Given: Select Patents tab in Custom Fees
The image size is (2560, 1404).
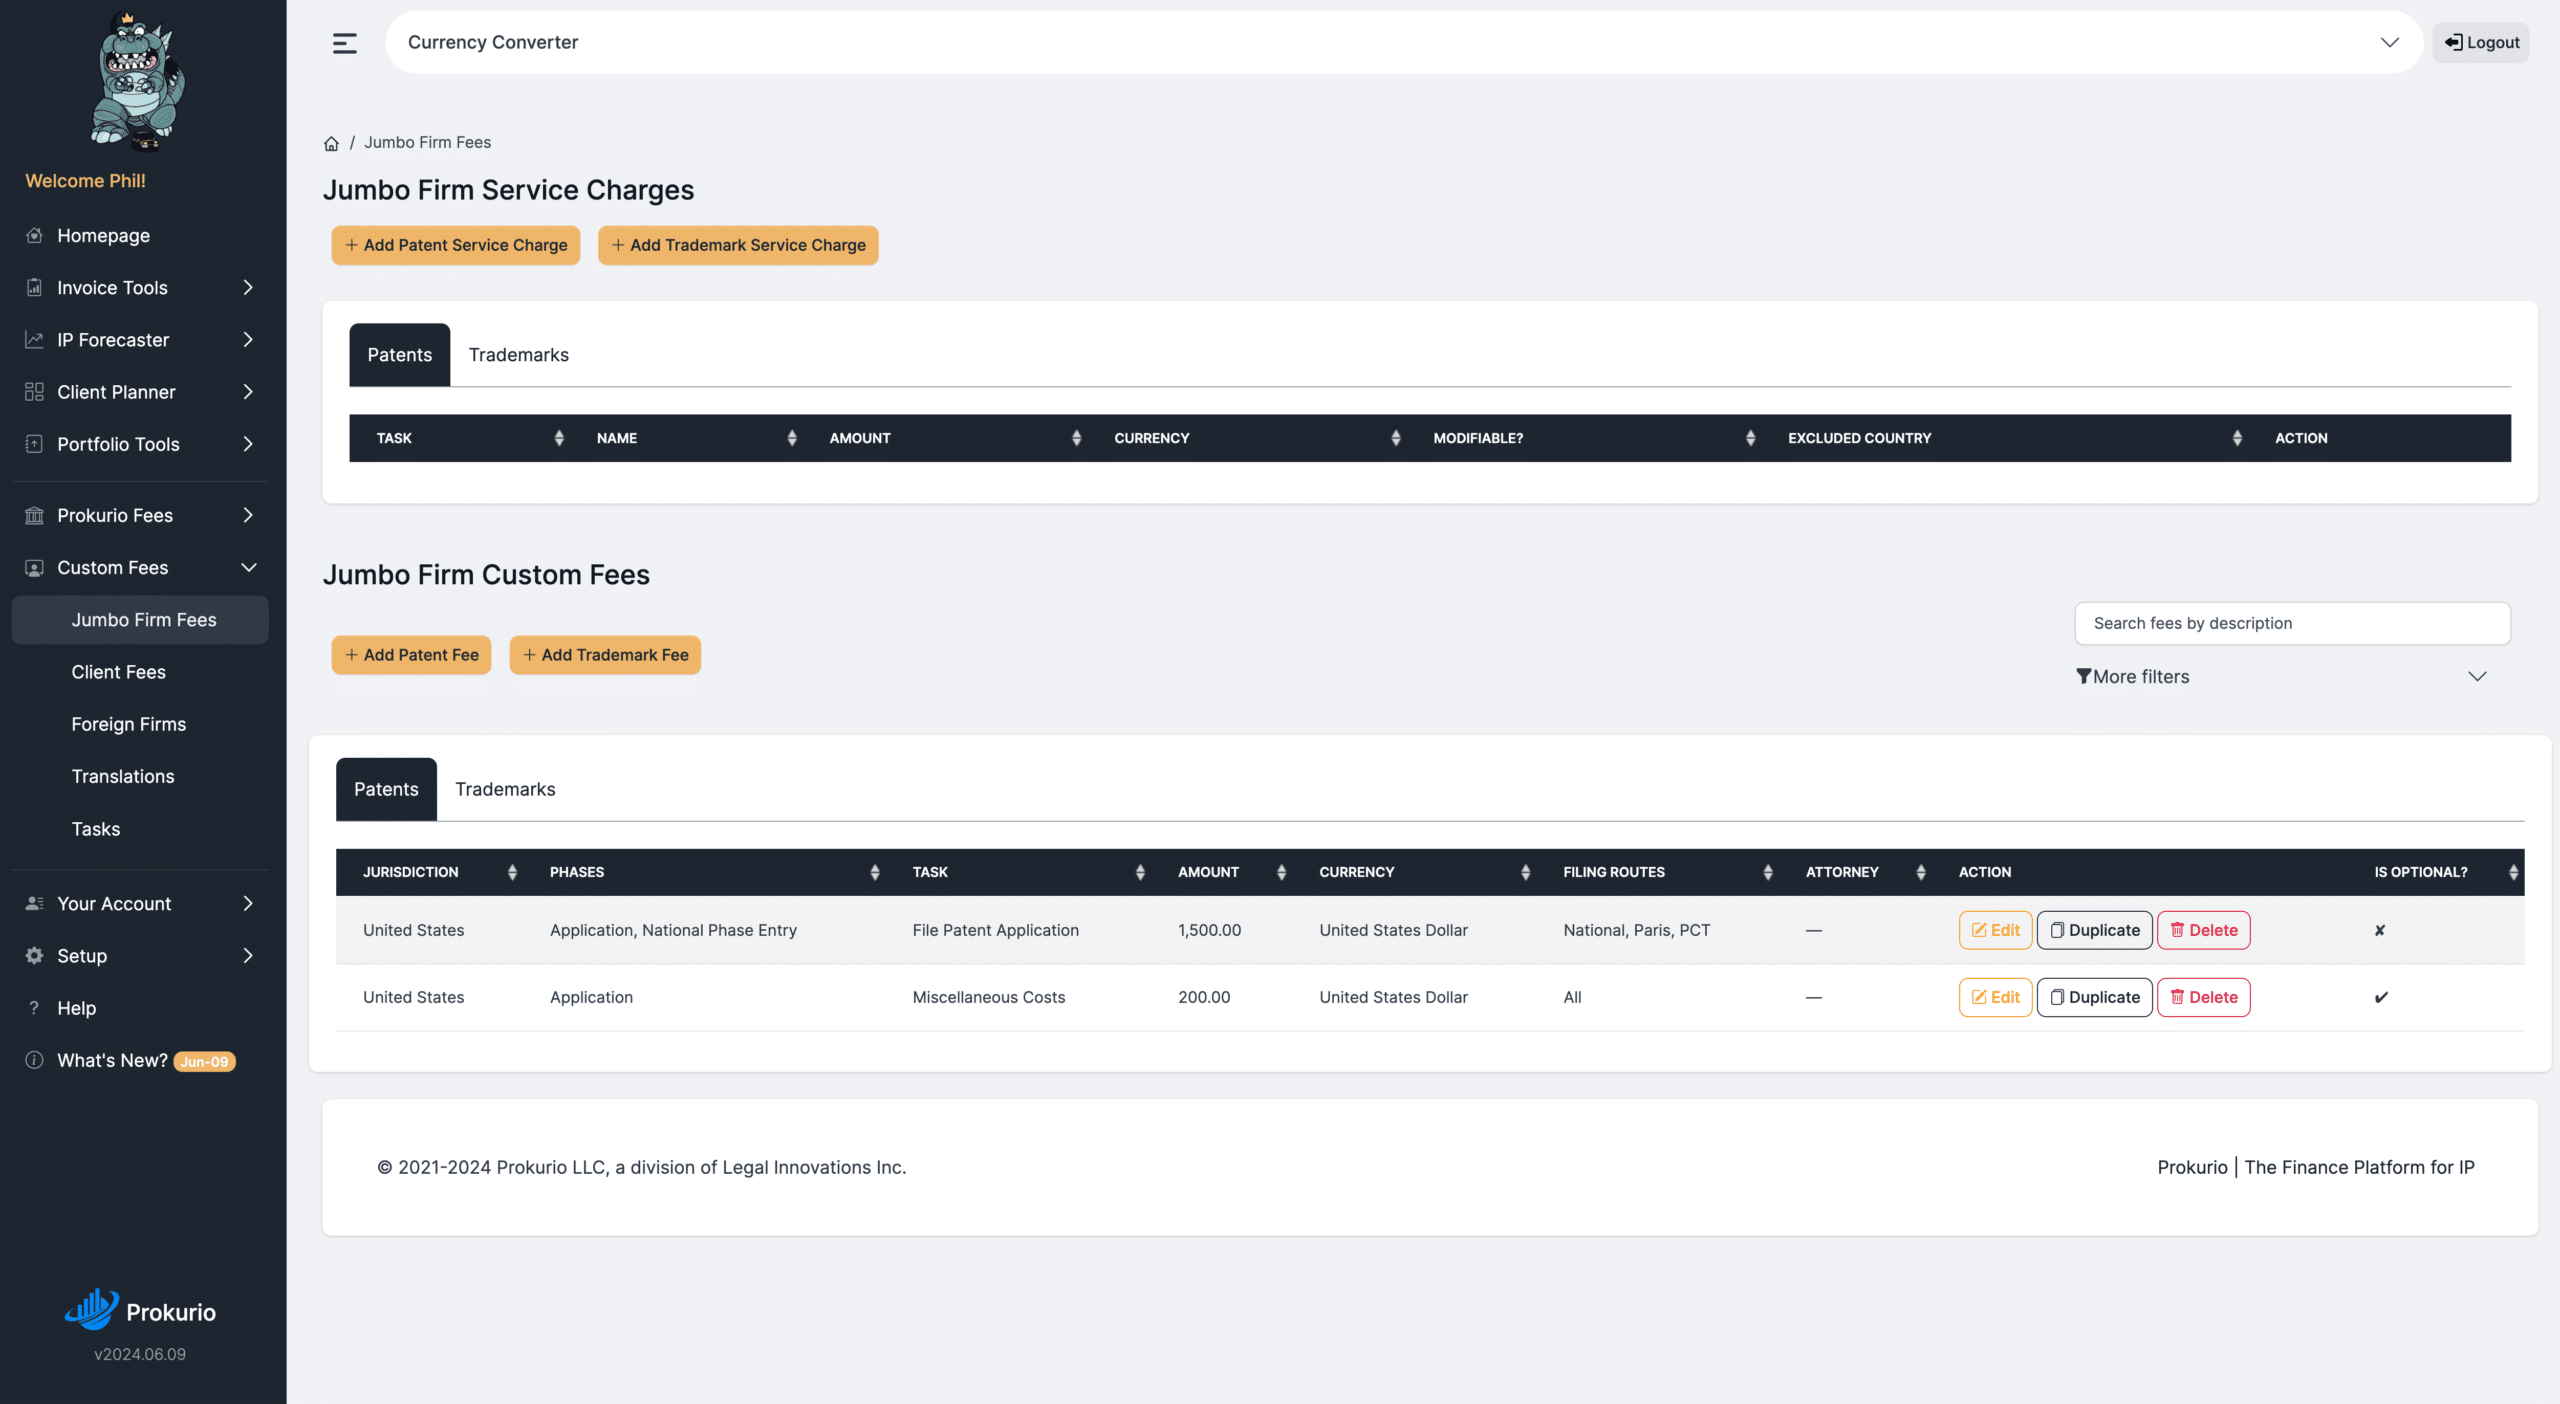Looking at the screenshot, I should [386, 789].
